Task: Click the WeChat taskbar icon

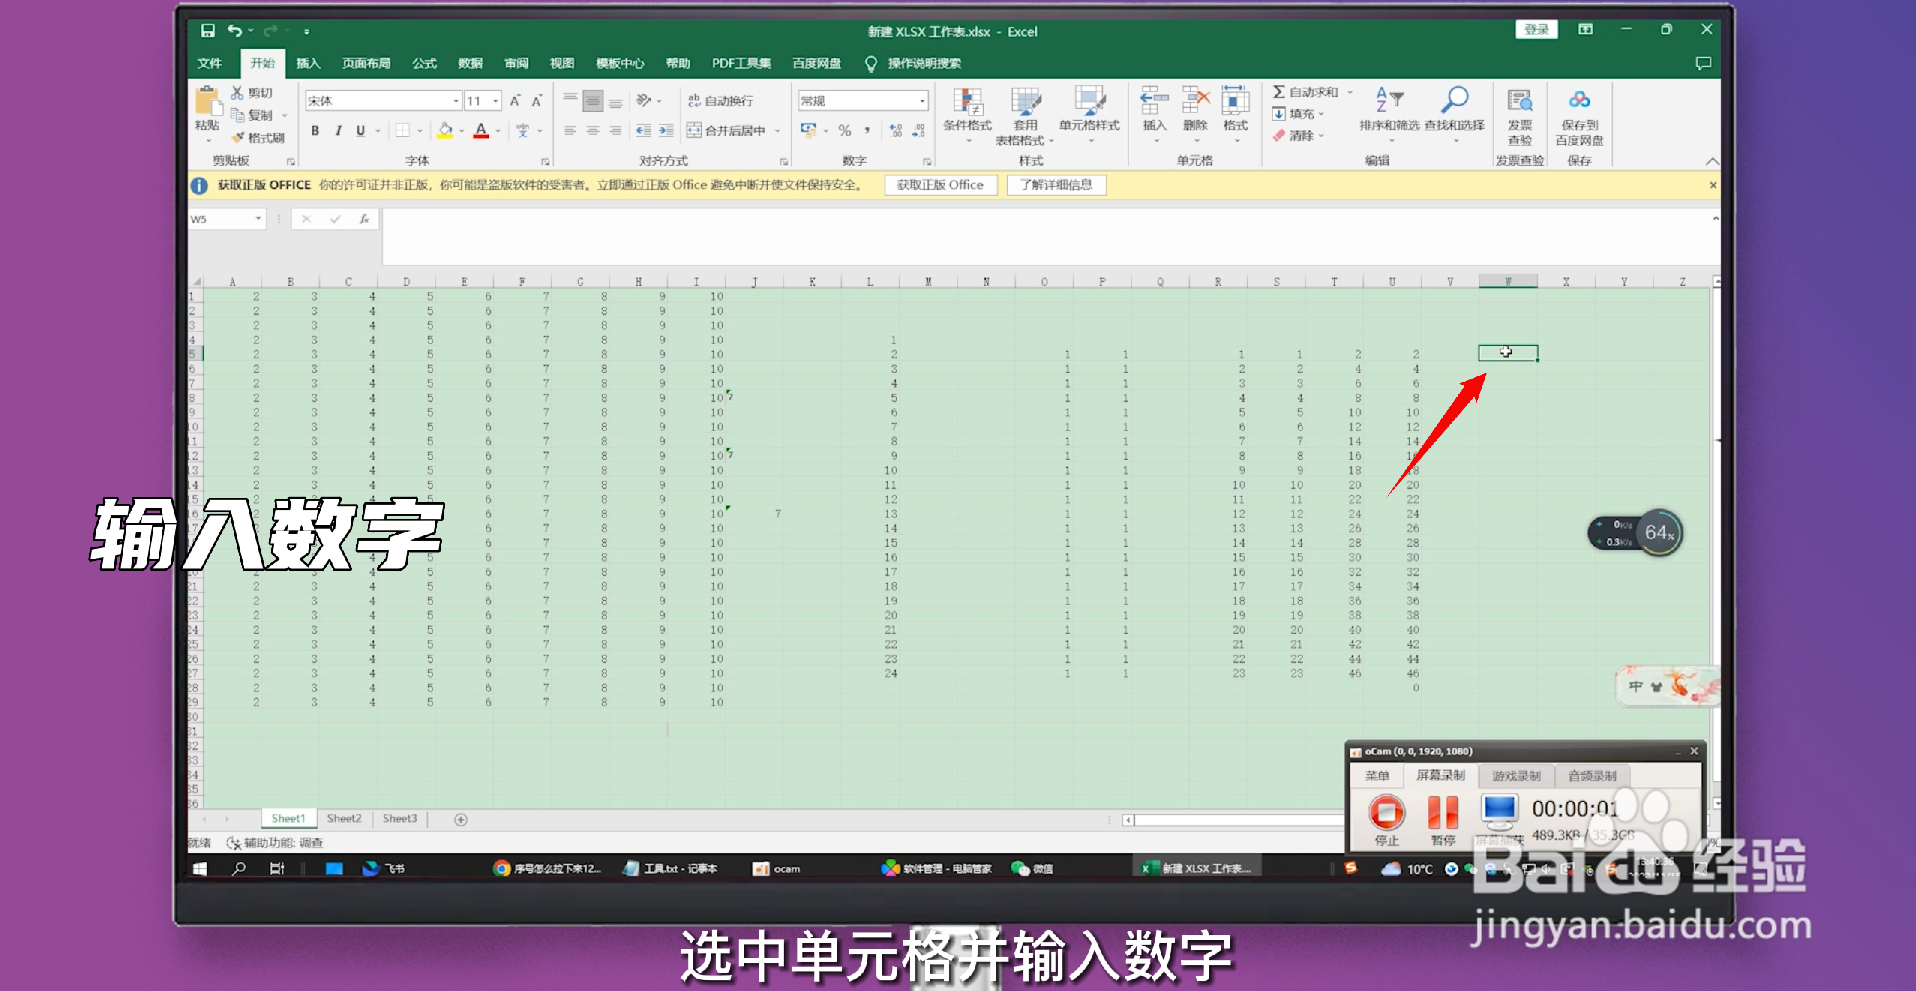Action: 1021,868
